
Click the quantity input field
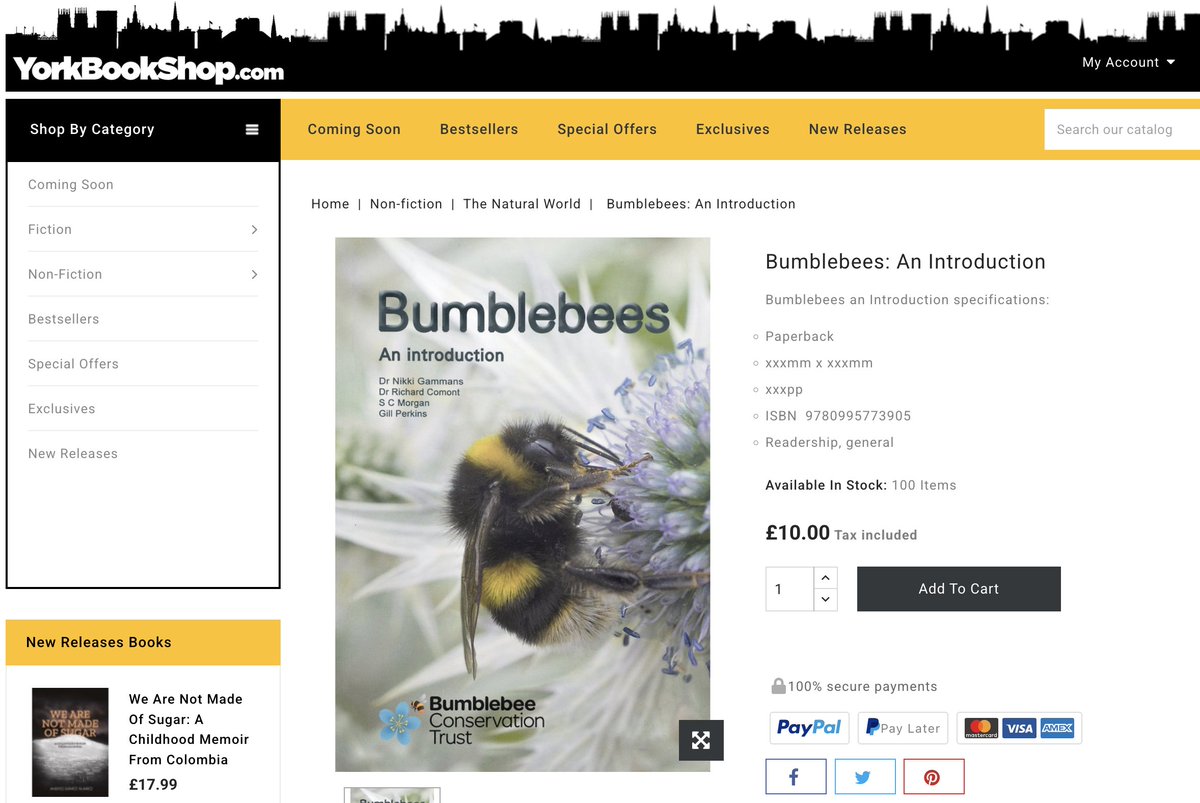click(x=789, y=589)
